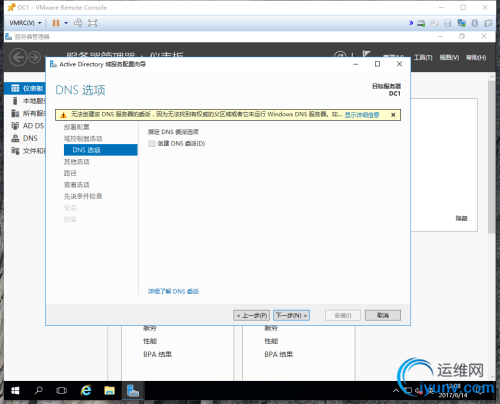
Task: Click the VMRC floppy drive icon
Action: click(448, 23)
